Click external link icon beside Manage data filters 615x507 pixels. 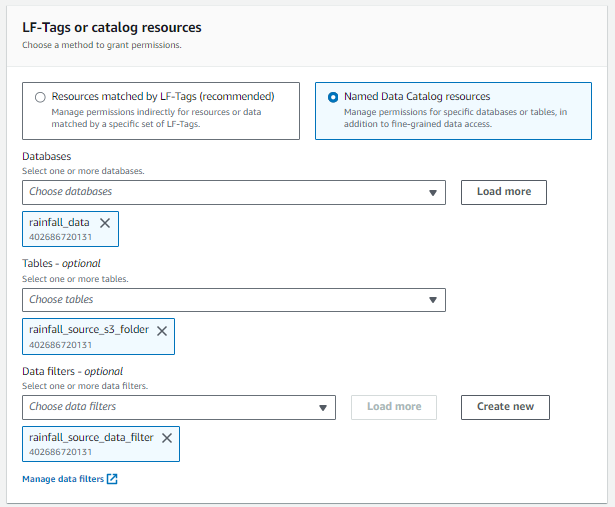coord(113,479)
